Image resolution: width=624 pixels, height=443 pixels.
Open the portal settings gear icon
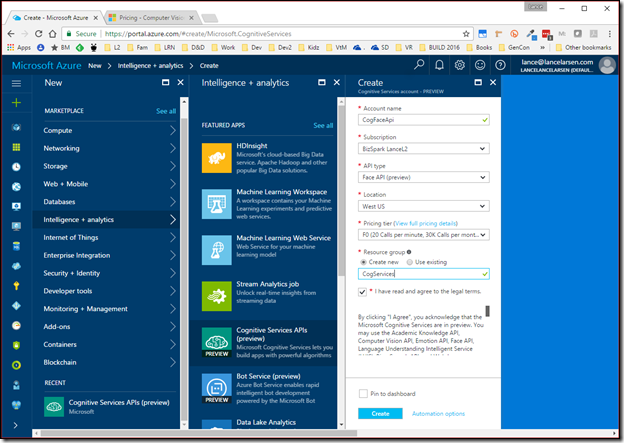pyautogui.click(x=460, y=64)
